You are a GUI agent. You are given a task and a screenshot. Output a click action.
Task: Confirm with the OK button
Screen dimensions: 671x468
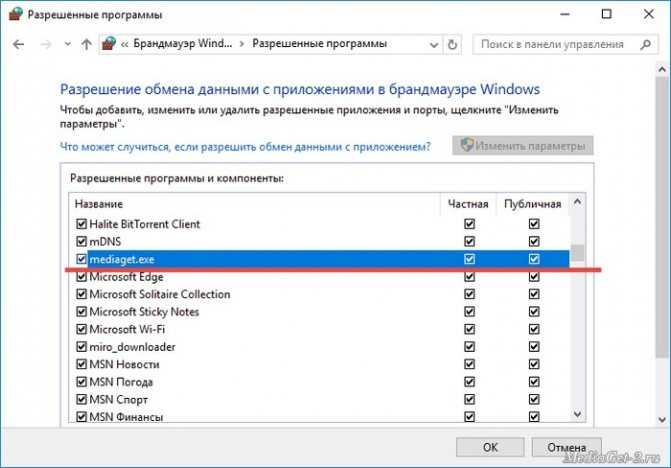pyautogui.click(x=490, y=447)
